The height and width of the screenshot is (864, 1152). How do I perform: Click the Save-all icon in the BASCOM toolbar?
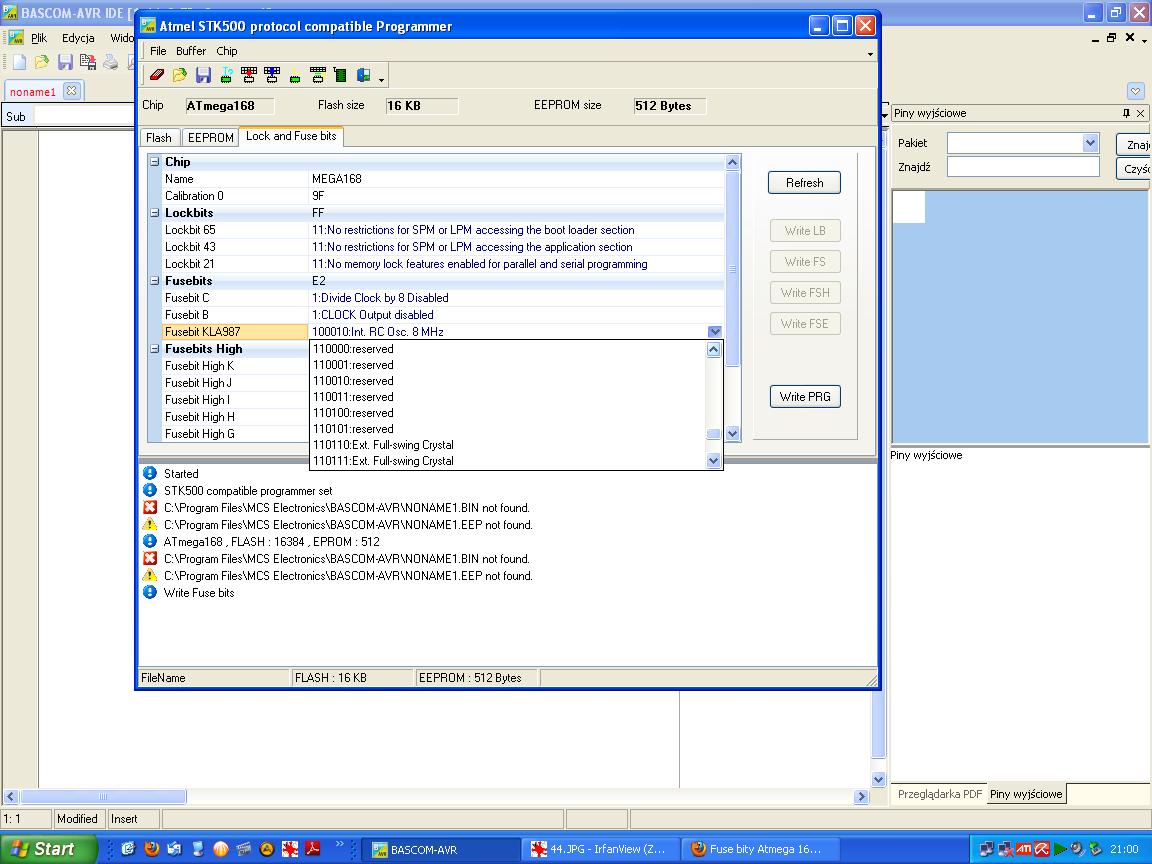tap(87, 62)
